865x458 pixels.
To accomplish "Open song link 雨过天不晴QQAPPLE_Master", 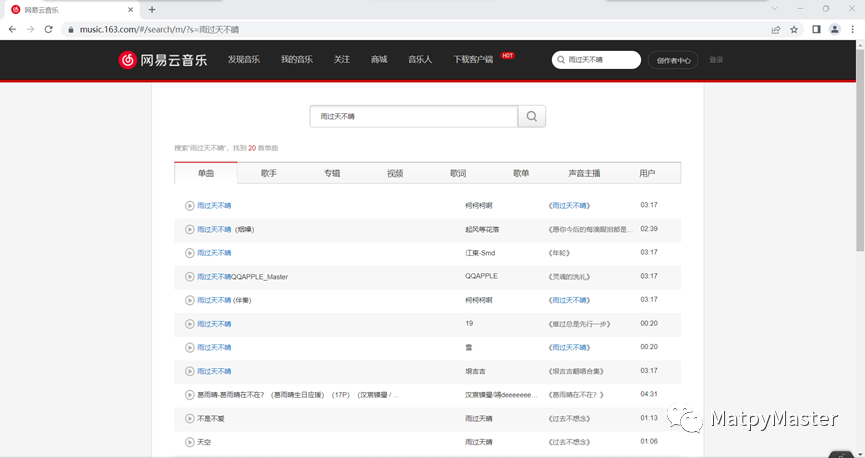I will [243, 277].
